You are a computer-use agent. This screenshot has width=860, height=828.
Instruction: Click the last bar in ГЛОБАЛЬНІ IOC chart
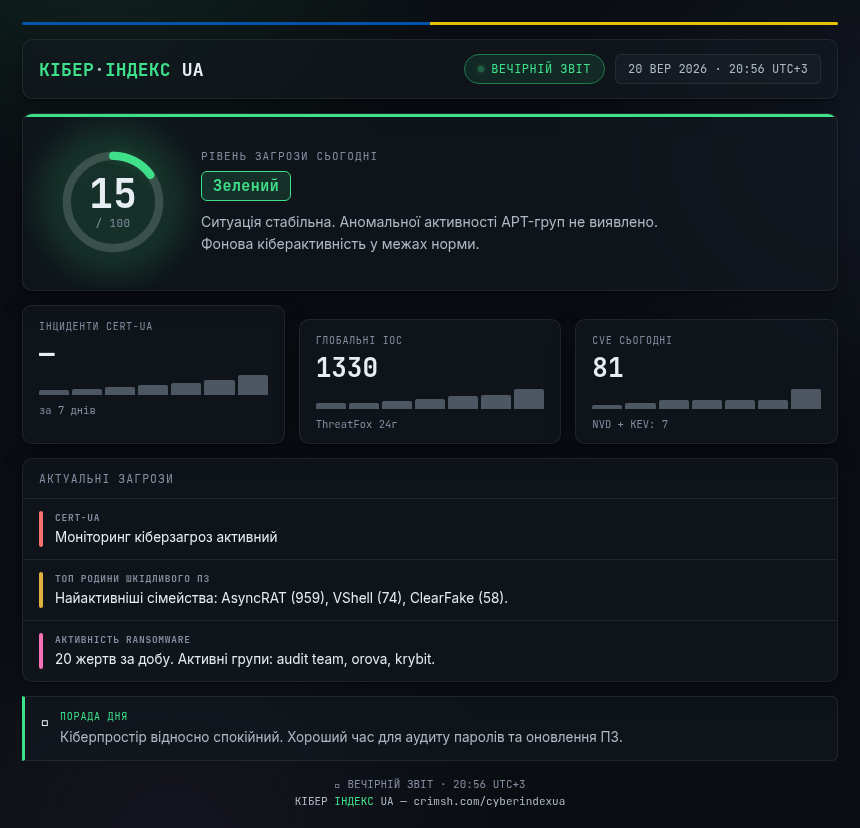(529, 399)
